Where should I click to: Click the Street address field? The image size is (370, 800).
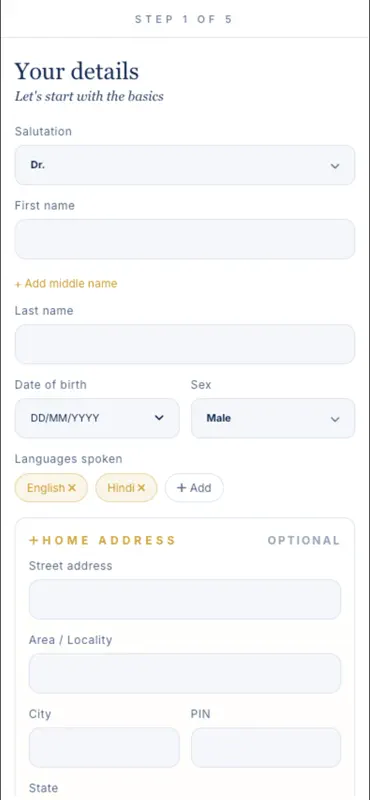point(185,599)
